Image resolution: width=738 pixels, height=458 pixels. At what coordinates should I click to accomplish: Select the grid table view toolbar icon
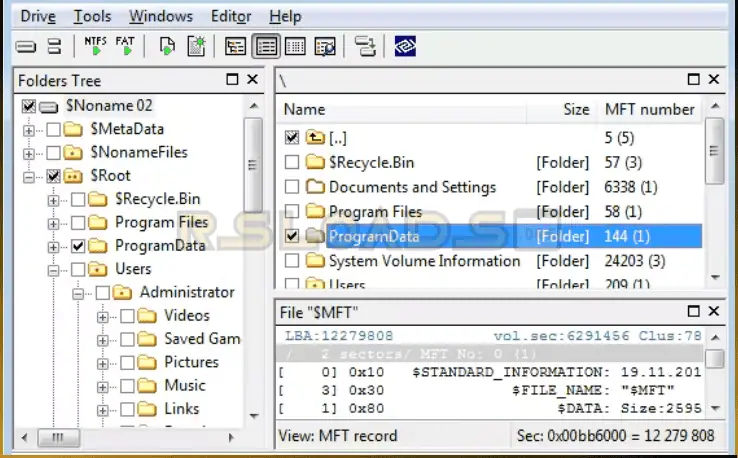295,46
